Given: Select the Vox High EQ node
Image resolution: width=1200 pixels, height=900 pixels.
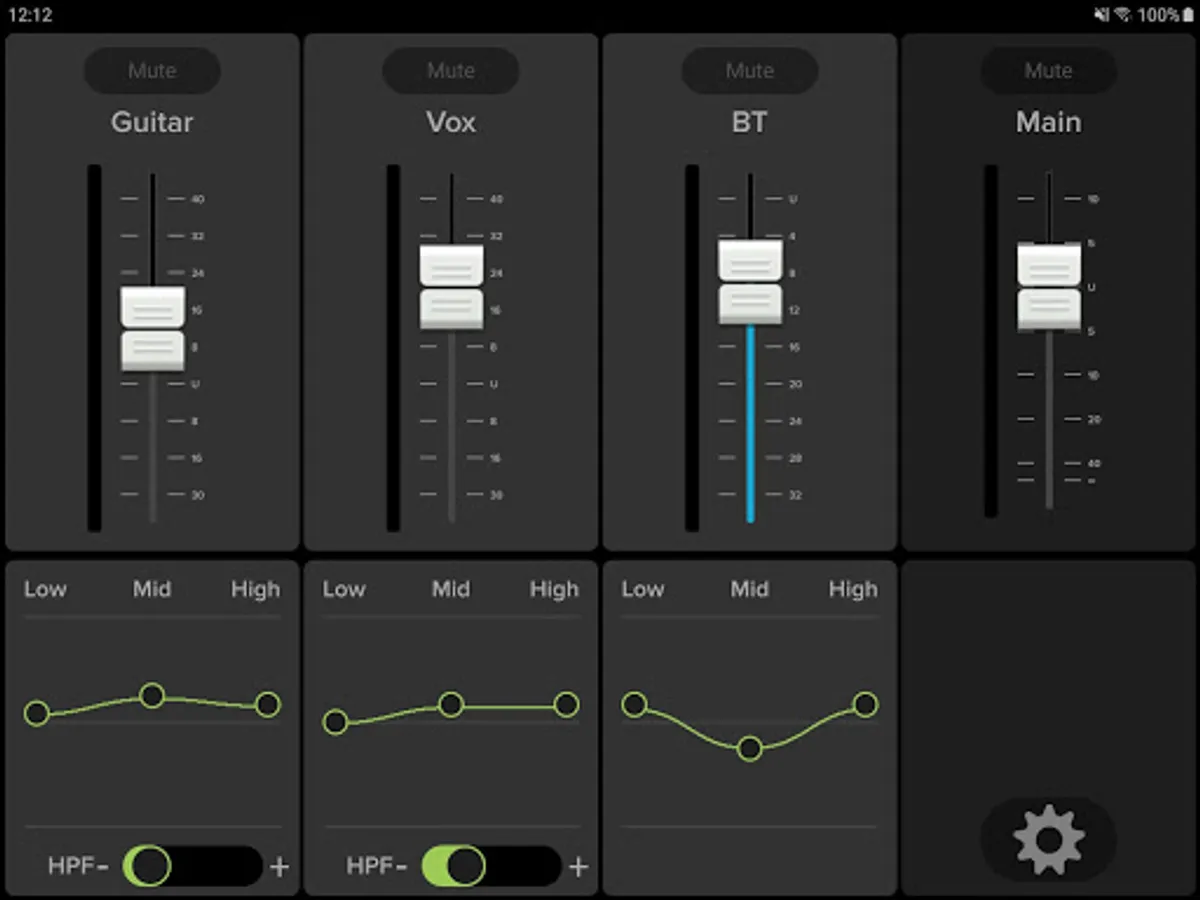Looking at the screenshot, I should pos(566,705).
